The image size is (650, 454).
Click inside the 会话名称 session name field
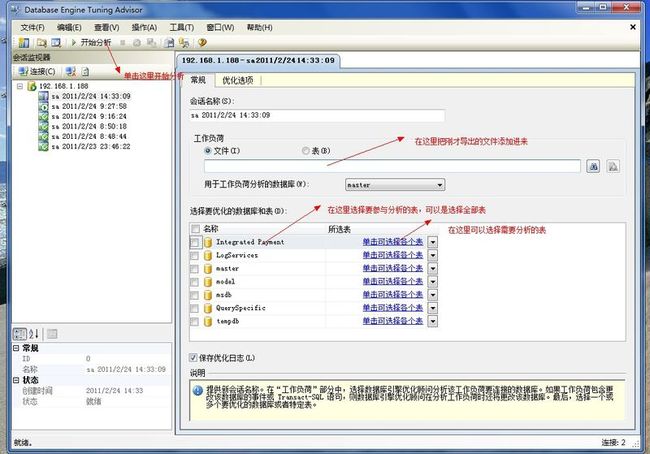pos(317,115)
